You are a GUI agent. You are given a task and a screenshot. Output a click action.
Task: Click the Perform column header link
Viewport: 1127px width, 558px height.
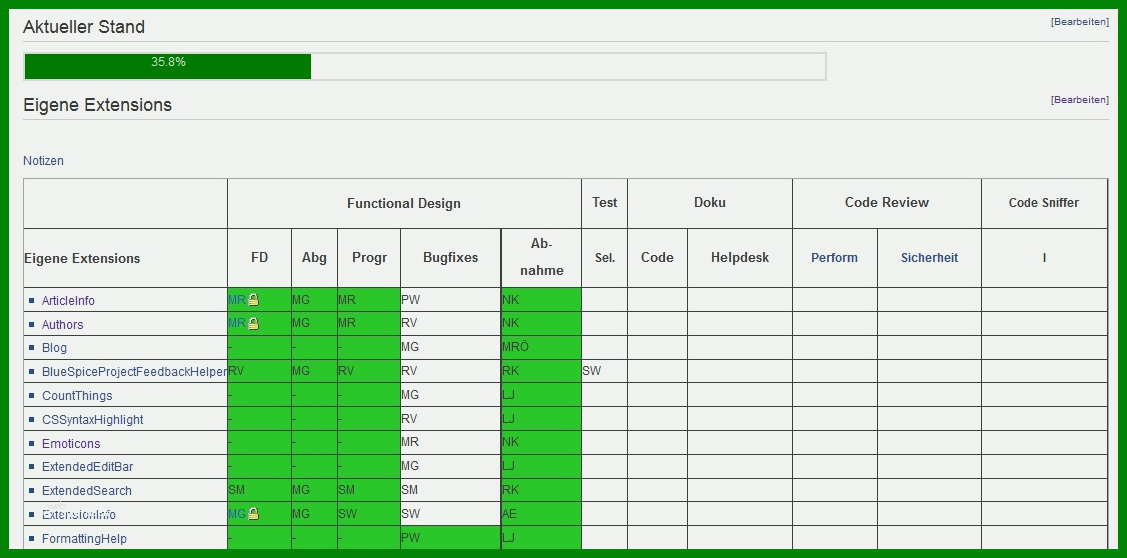point(834,257)
